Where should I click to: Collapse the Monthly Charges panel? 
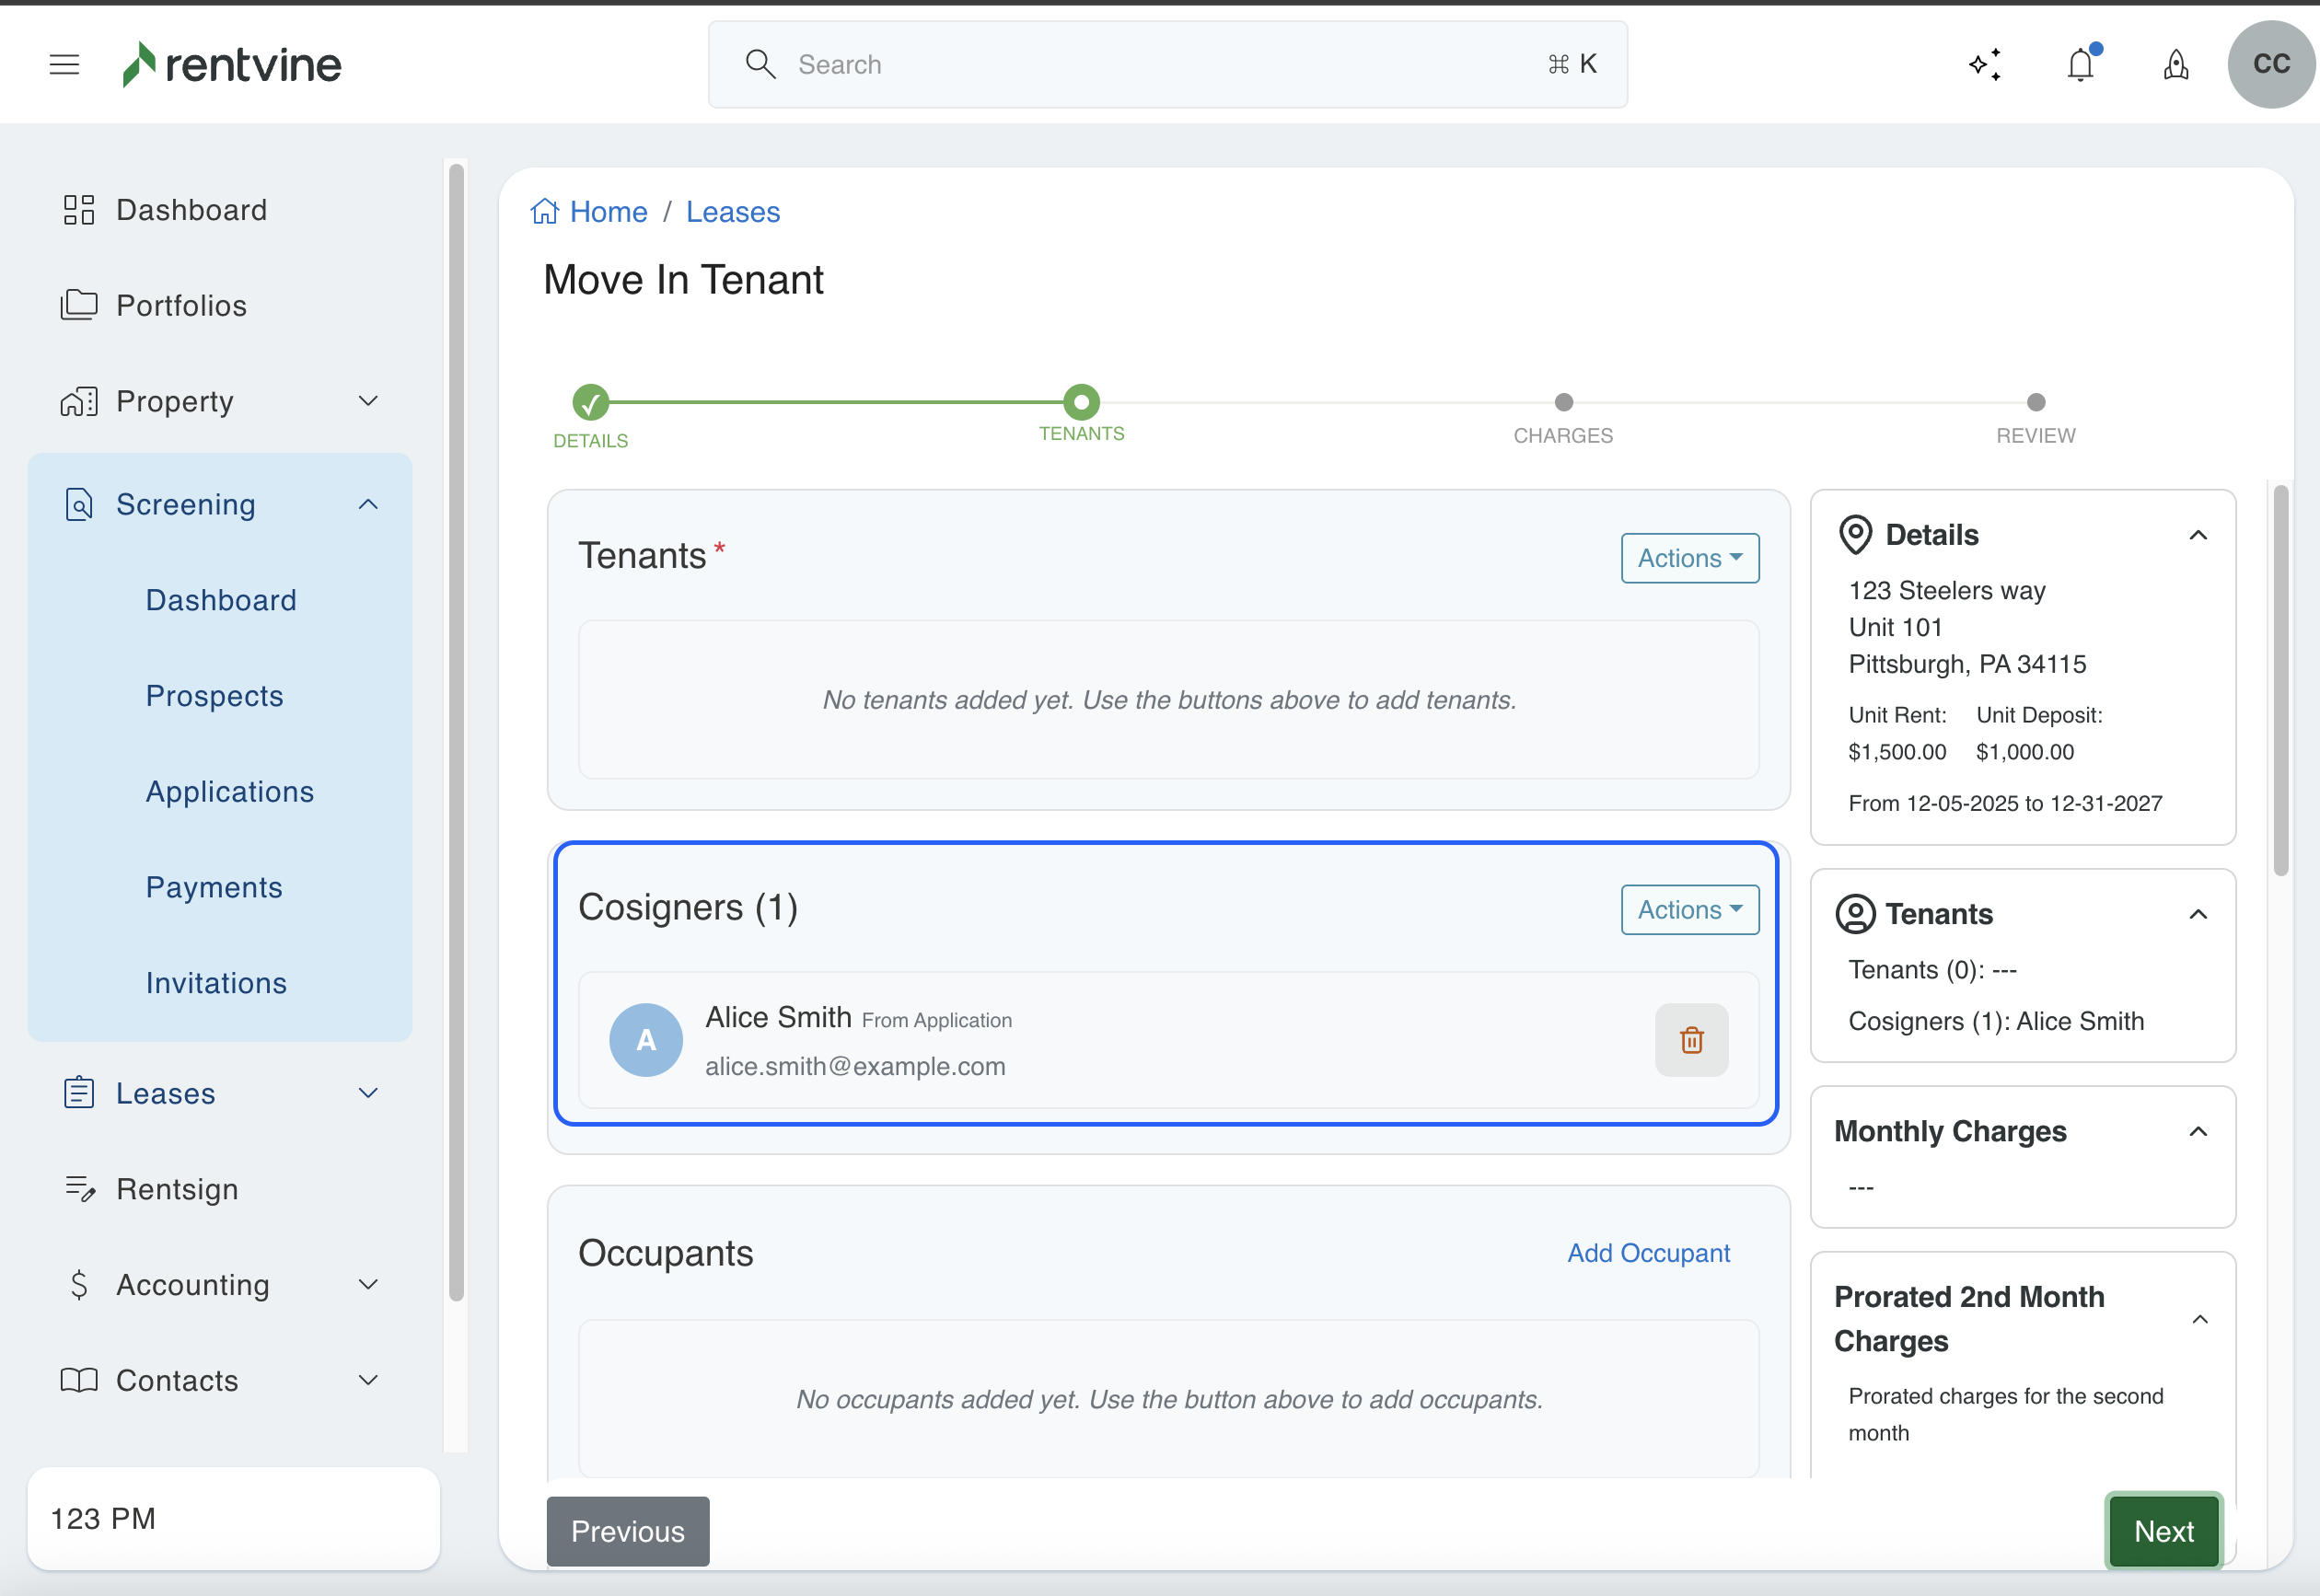tap(2198, 1132)
